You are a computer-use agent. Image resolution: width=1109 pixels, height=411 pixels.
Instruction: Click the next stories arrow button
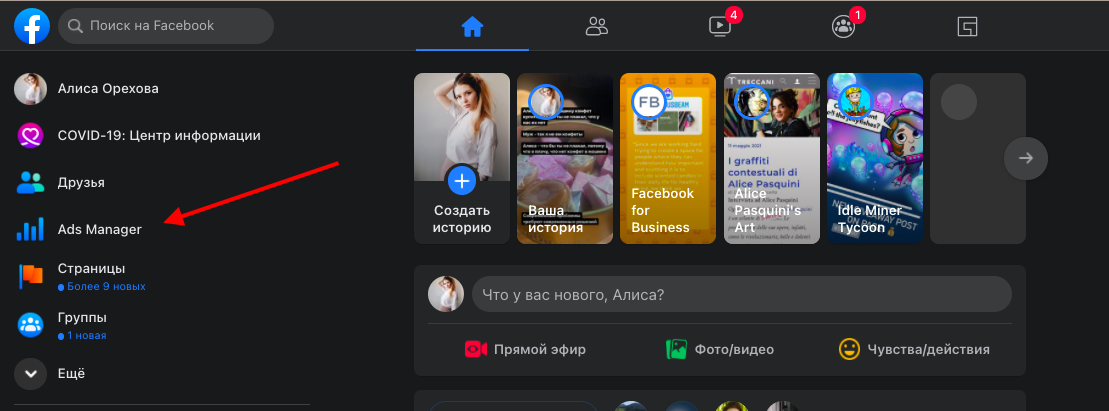[1026, 158]
